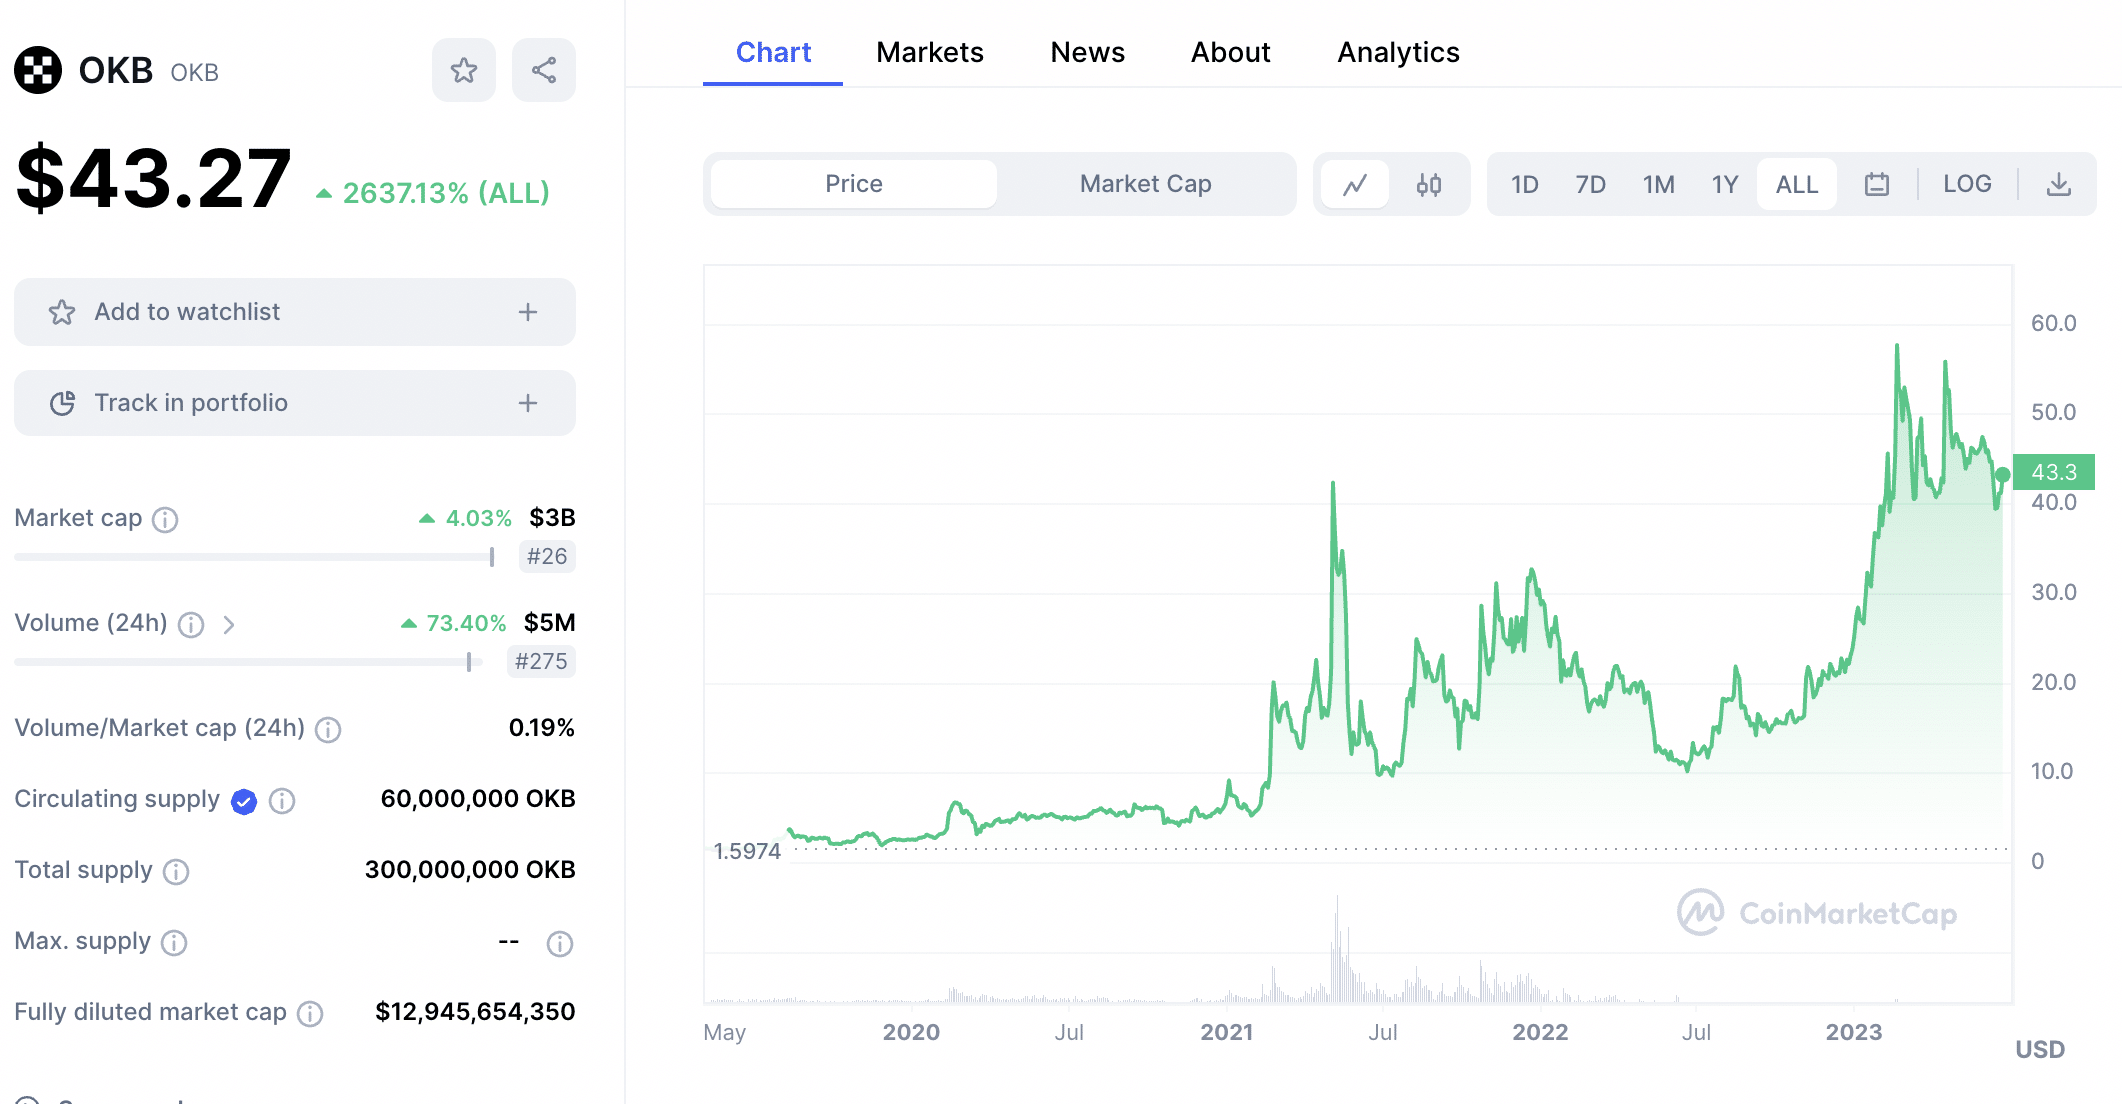2122x1104 pixels.
Task: Select 1Y time range
Action: 1725,184
